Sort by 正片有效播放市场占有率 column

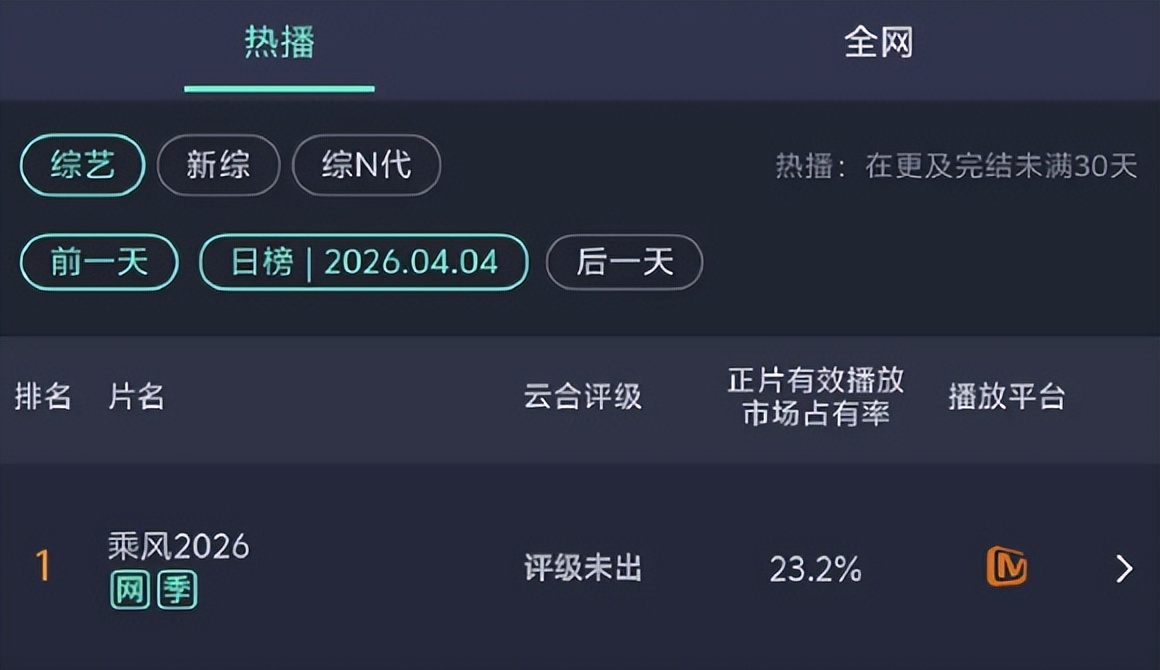815,397
